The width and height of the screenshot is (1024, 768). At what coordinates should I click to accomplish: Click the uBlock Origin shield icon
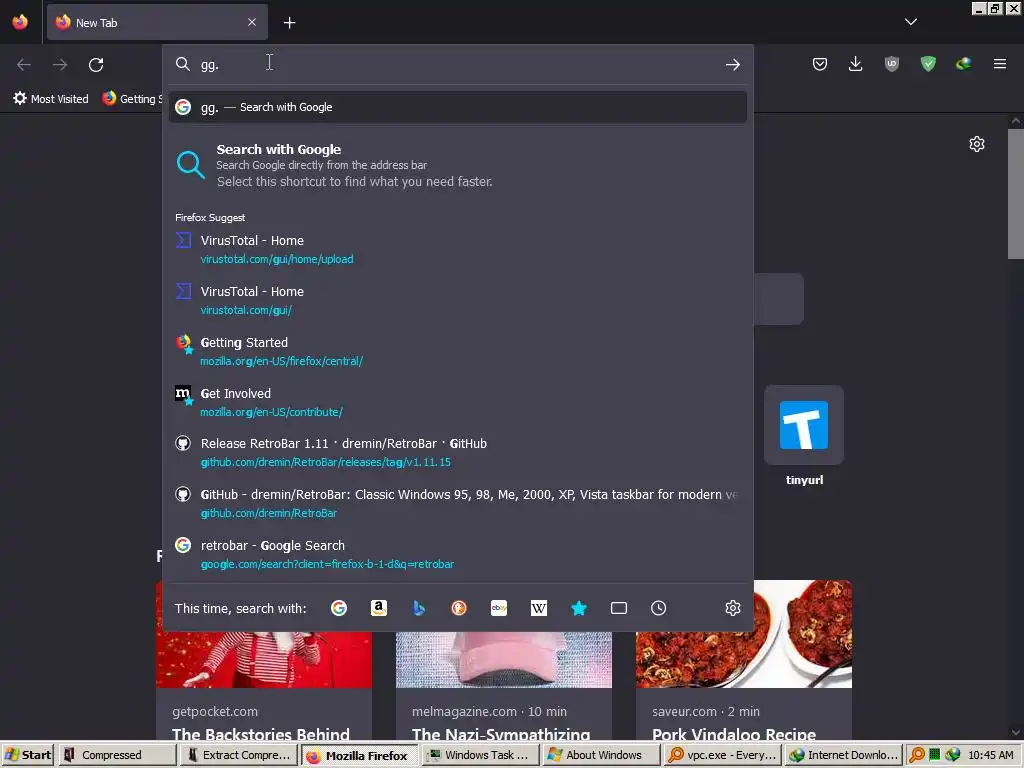coord(891,64)
